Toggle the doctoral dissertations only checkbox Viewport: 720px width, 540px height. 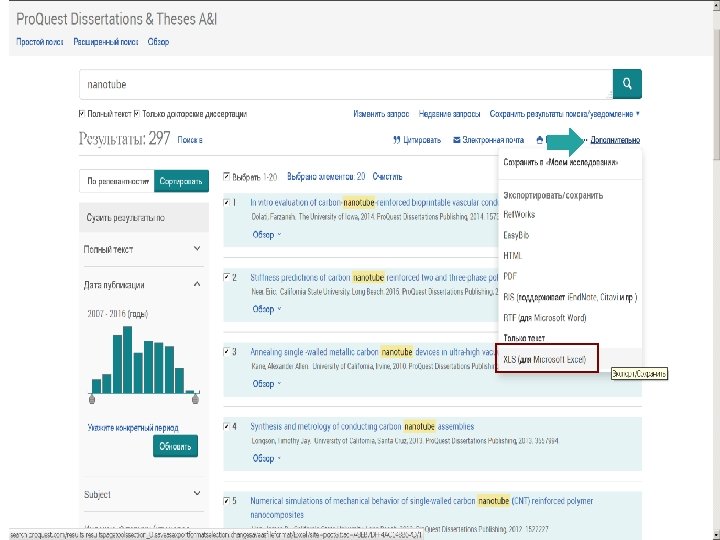click(136, 113)
